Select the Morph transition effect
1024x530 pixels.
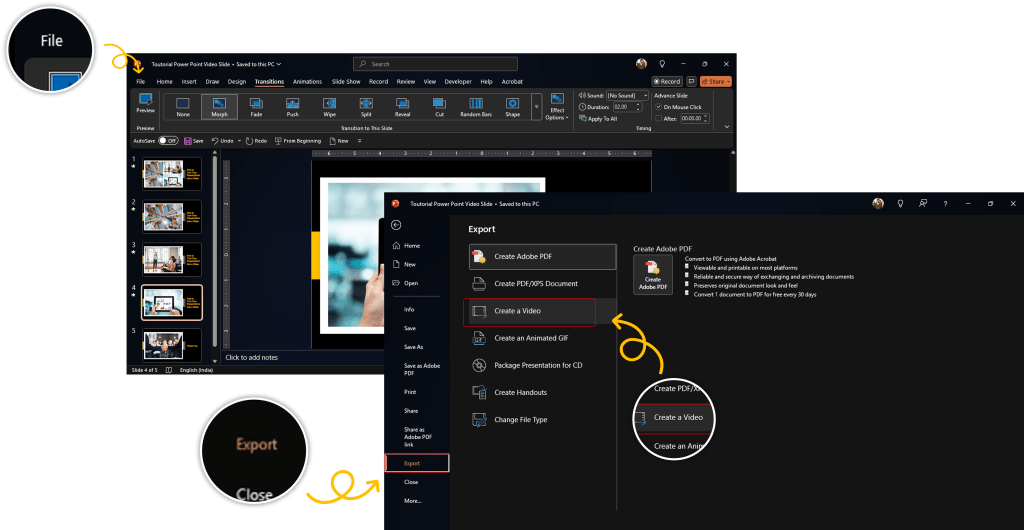pyautogui.click(x=219, y=106)
